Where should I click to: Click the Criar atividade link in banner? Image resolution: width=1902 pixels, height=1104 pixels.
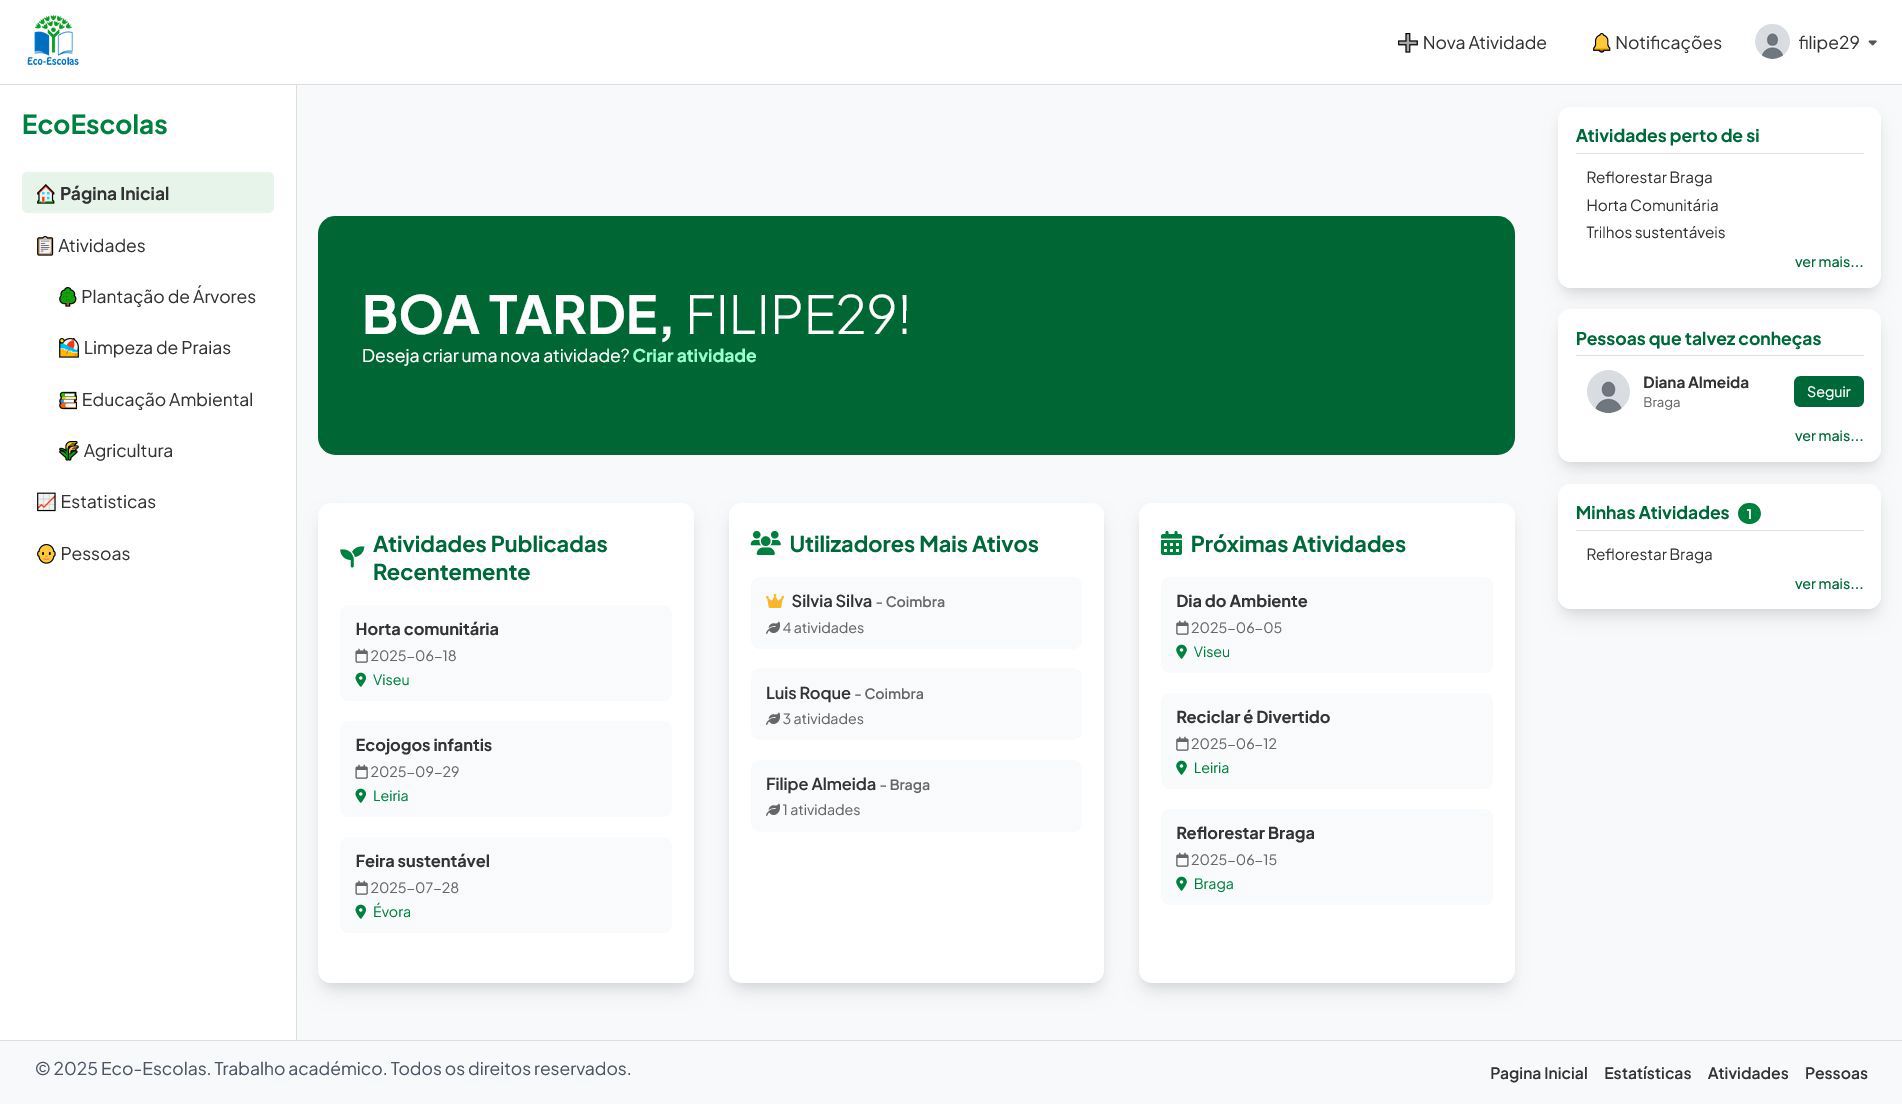click(x=694, y=356)
